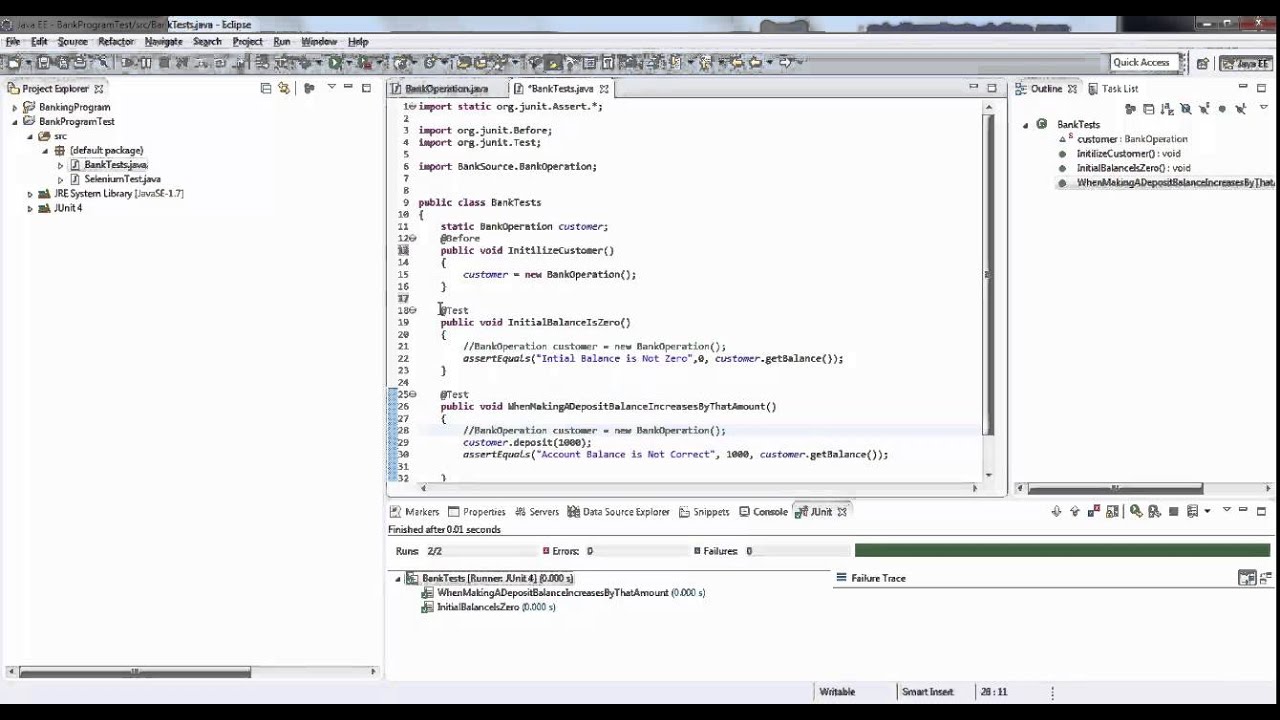The width and height of the screenshot is (1280, 720).
Task: Click the Outline Focus on Active Task icon
Action: coord(1130,109)
